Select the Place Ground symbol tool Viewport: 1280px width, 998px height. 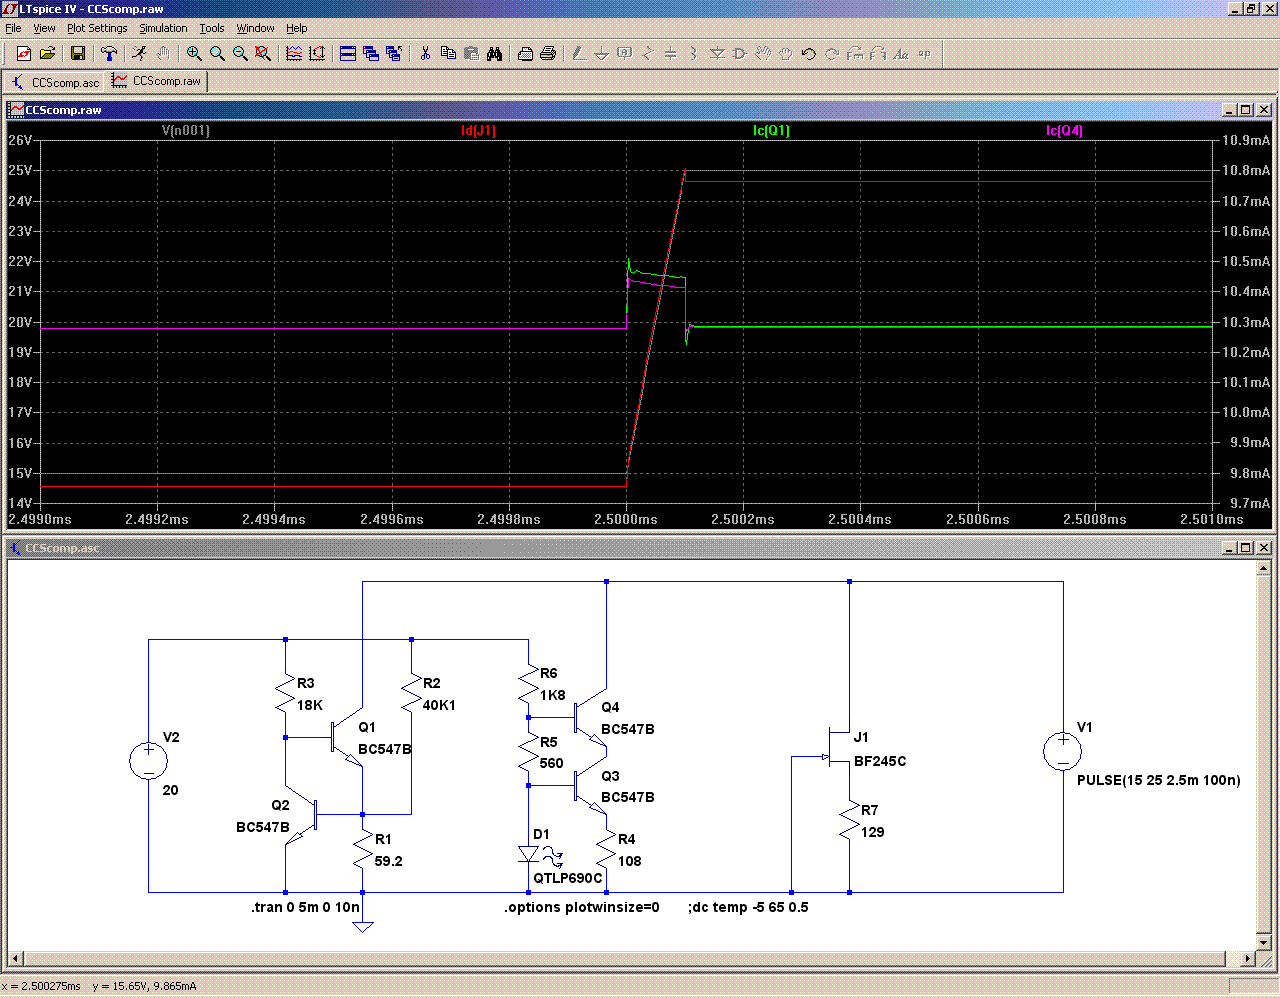tap(602, 53)
